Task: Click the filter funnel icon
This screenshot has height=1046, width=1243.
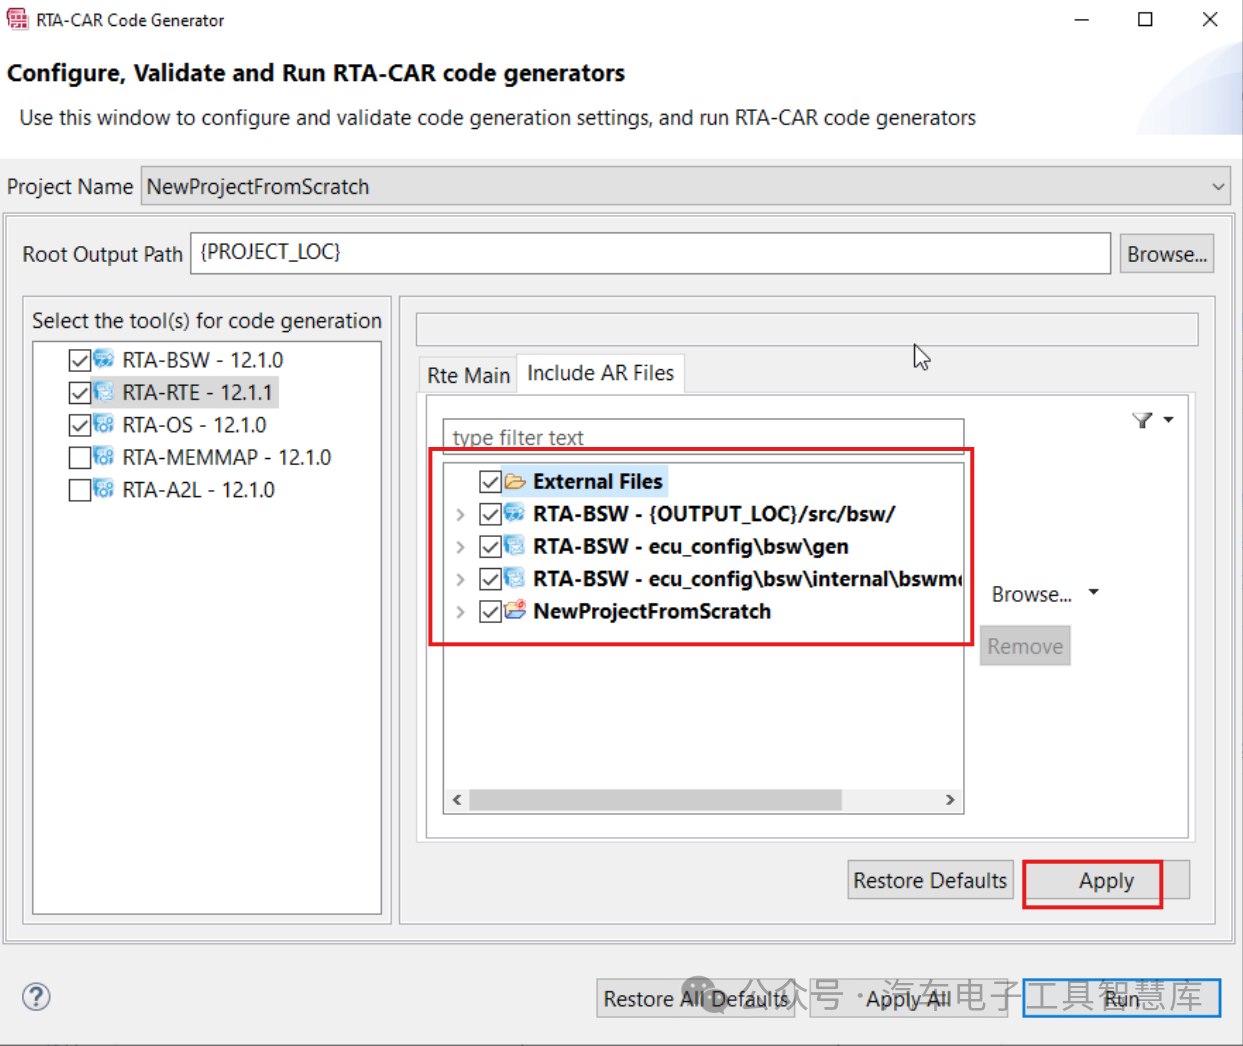Action: tap(1142, 421)
